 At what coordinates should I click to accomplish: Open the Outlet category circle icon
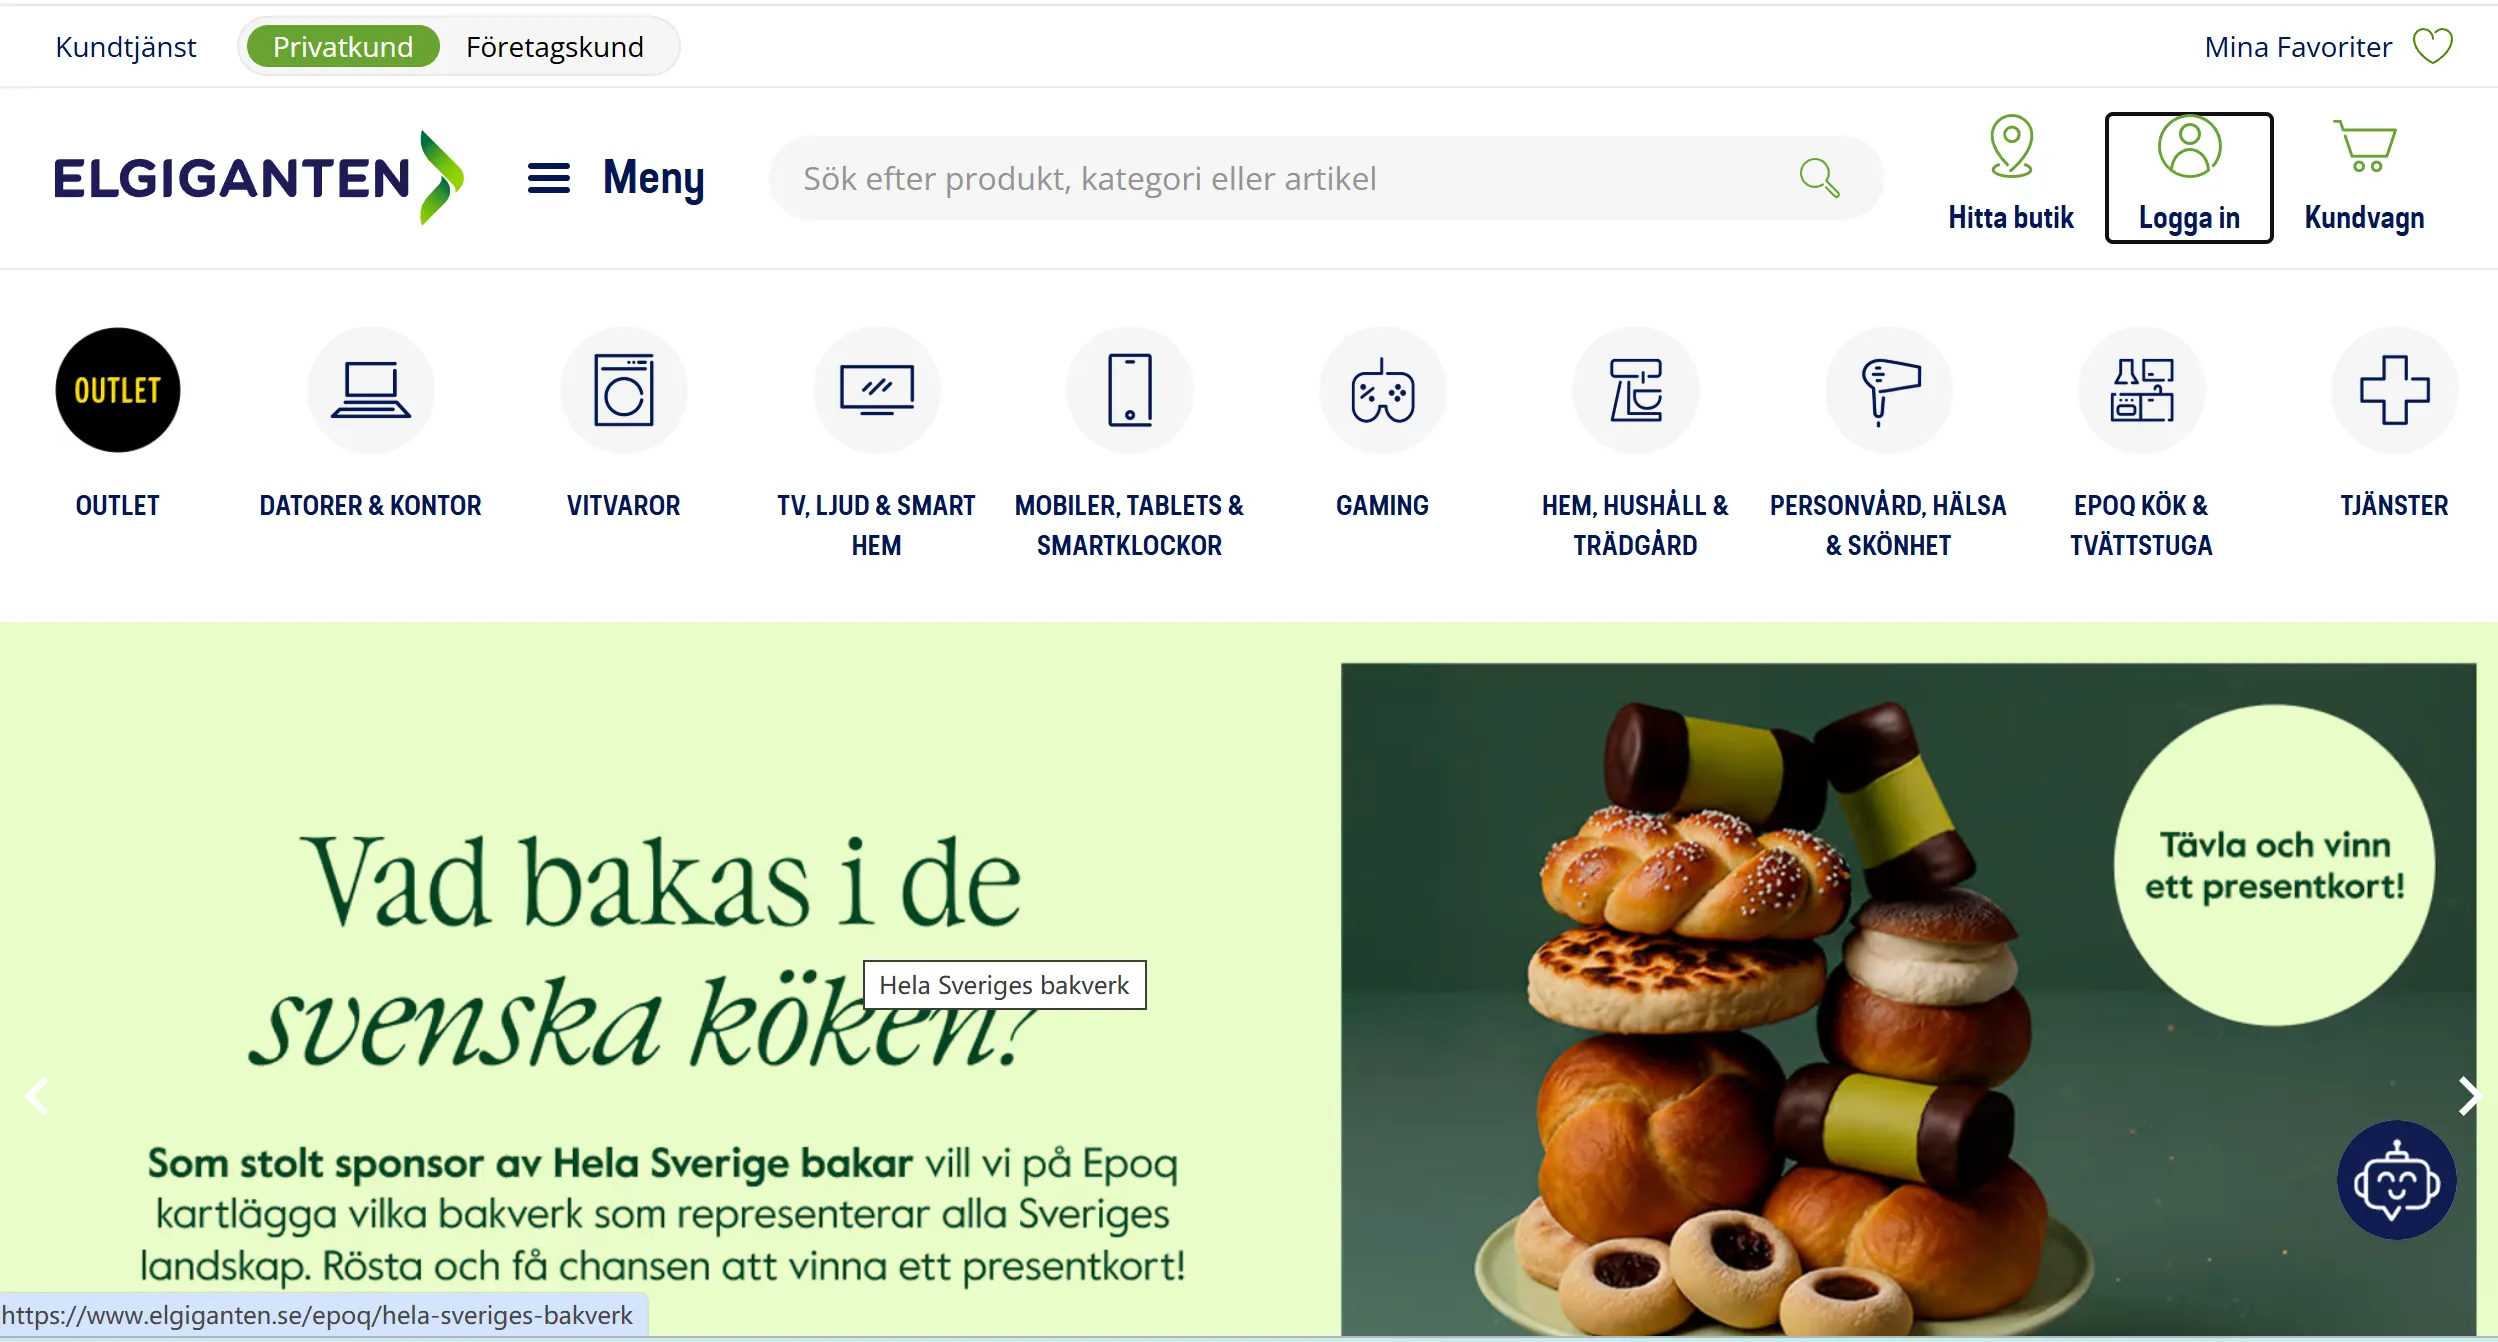pyautogui.click(x=118, y=390)
